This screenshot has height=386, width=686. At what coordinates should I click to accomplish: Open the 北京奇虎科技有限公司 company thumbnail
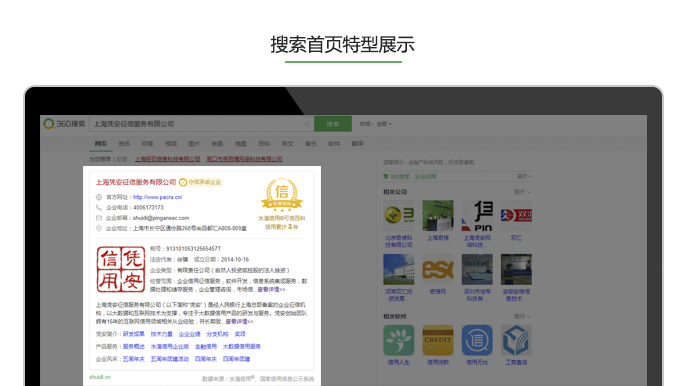pyautogui.click(x=399, y=215)
